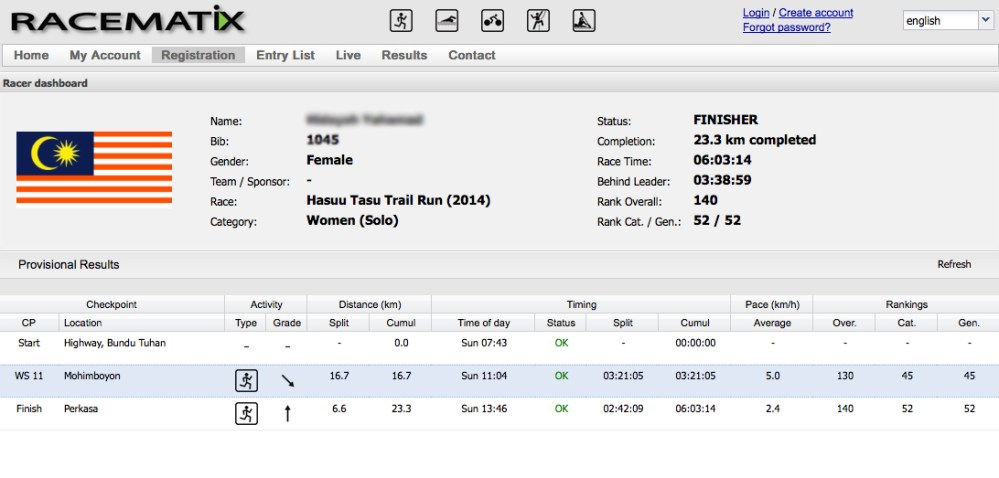Switch to the Live page
Viewport: 999px width, 478px height.
tap(348, 55)
